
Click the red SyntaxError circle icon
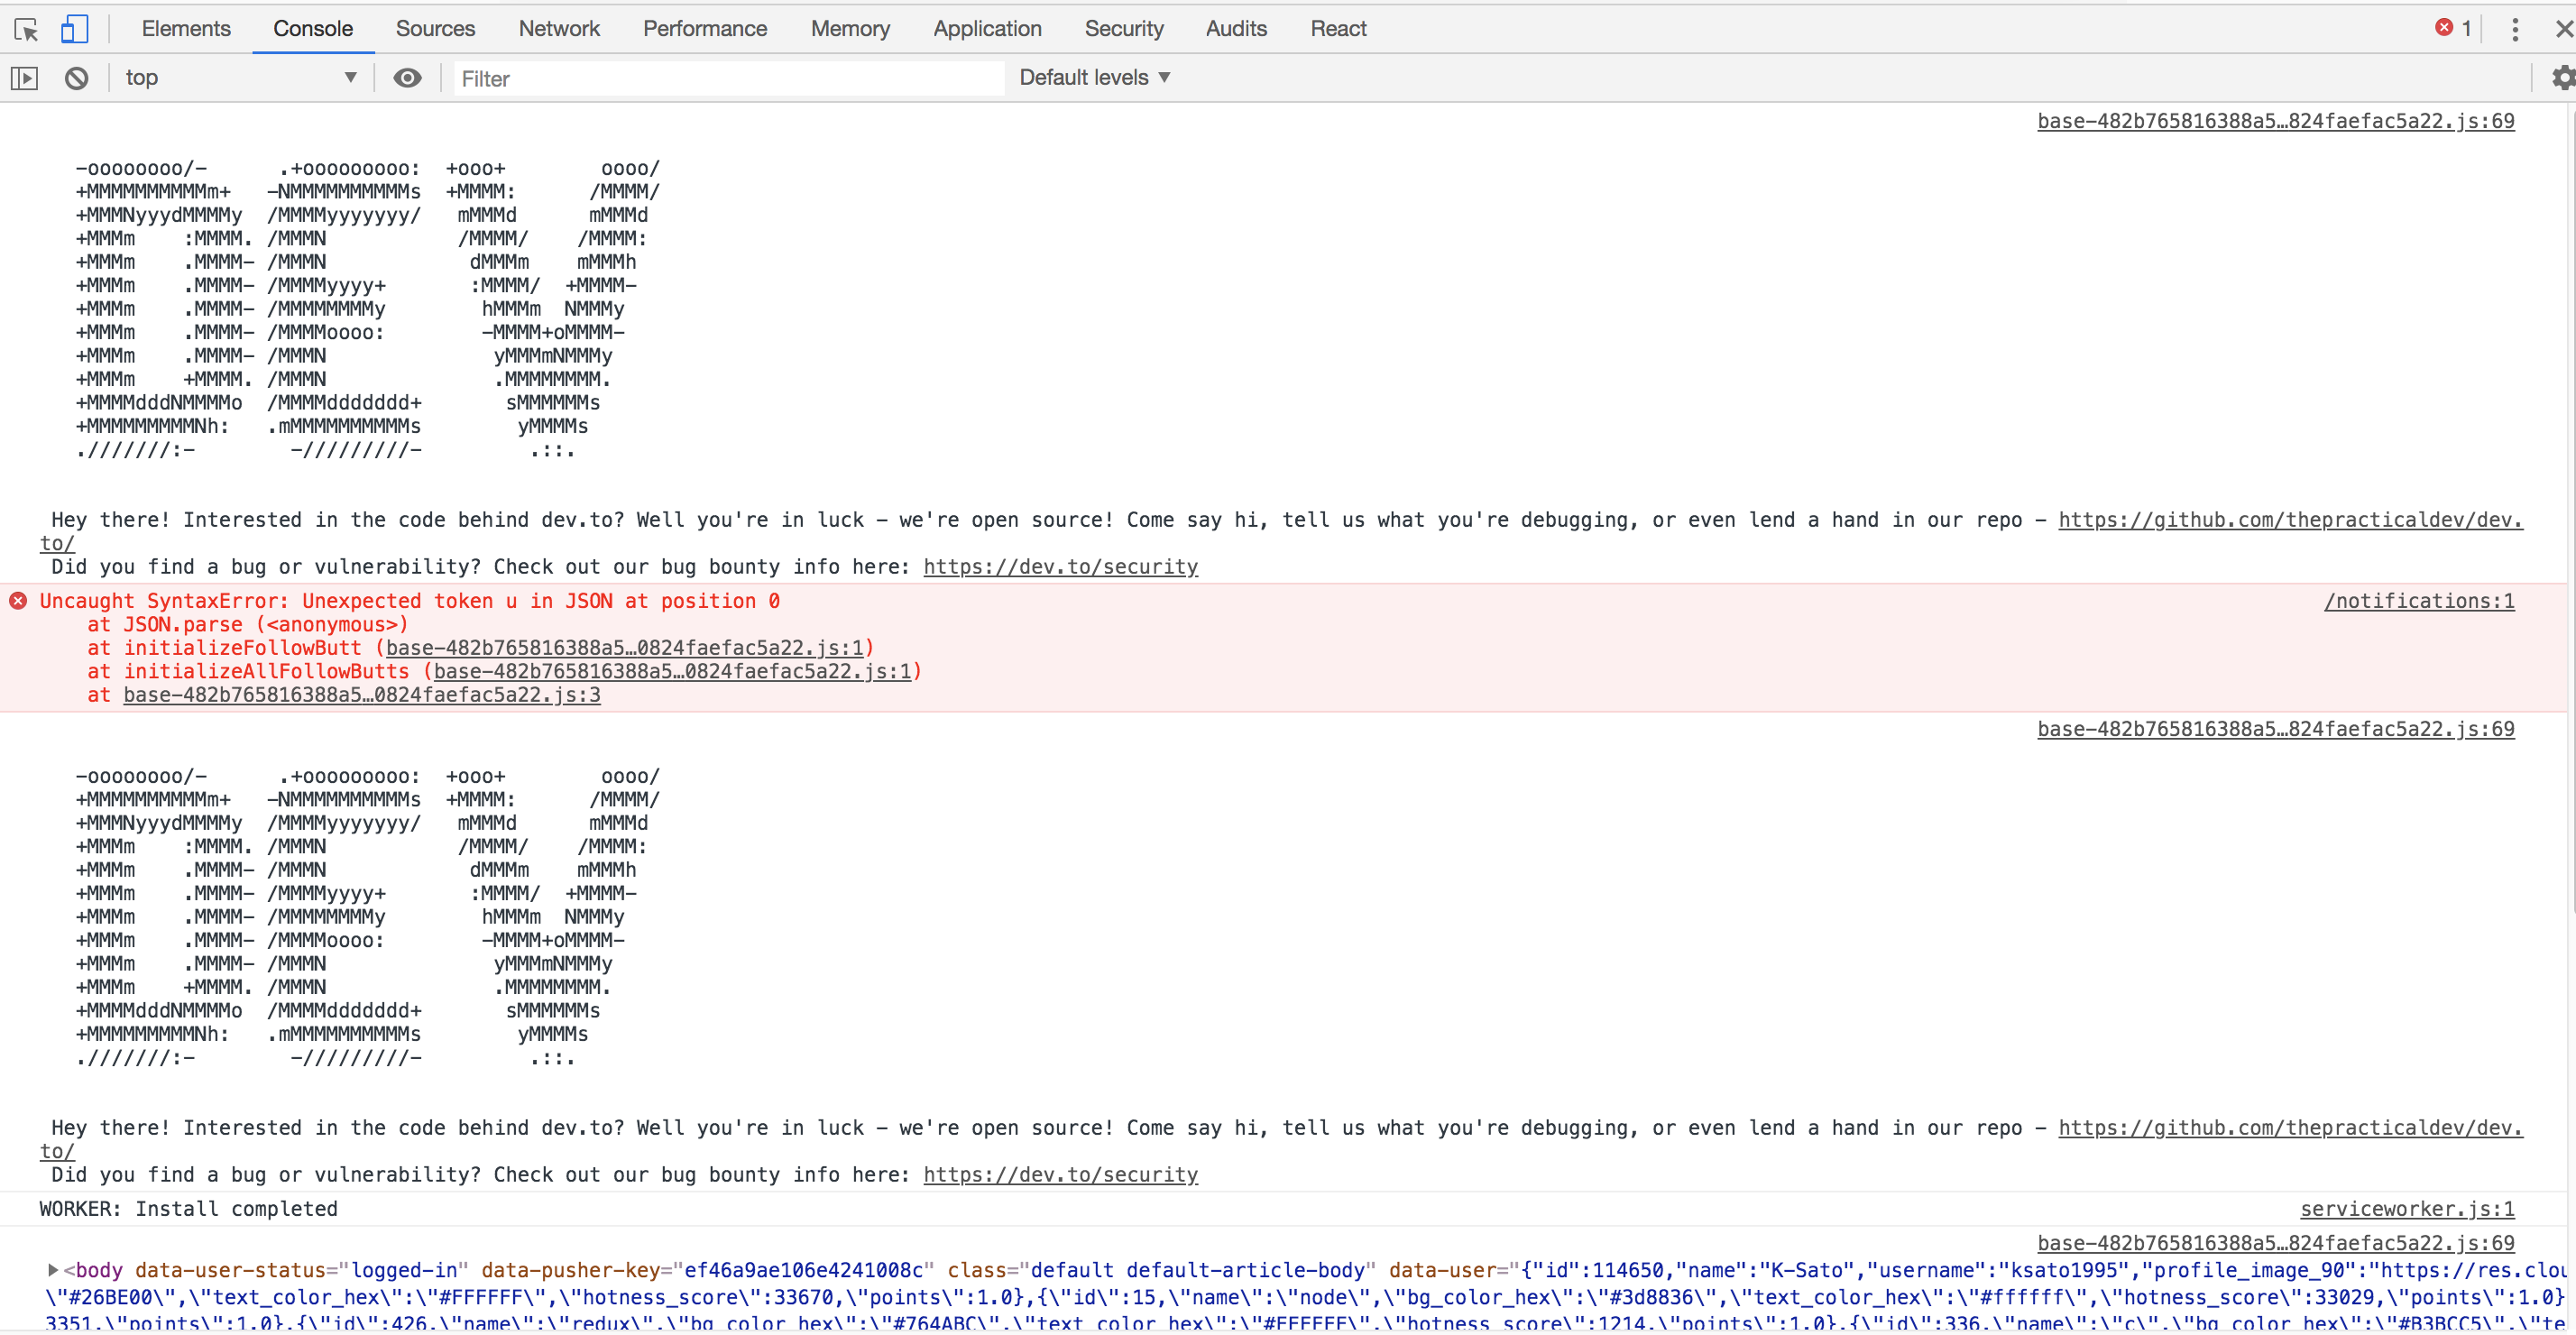click(x=18, y=601)
